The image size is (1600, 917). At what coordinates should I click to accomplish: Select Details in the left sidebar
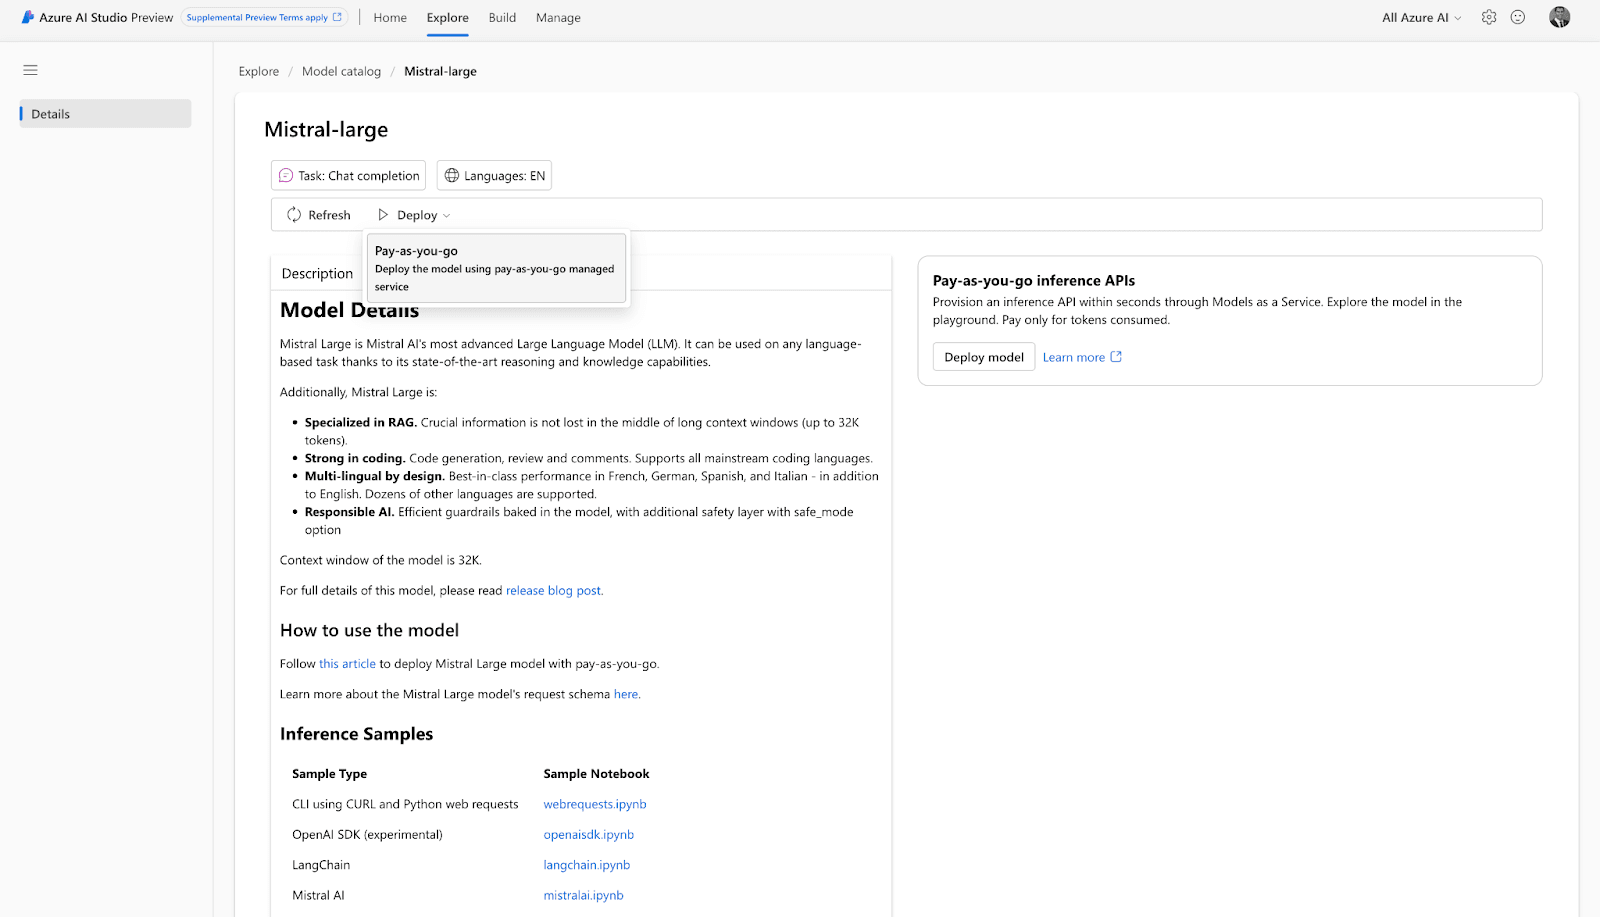pyautogui.click(x=105, y=114)
